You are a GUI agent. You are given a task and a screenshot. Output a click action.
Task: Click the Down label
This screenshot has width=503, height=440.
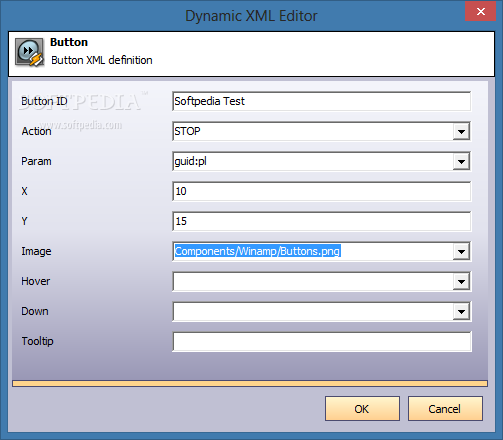coord(35,311)
